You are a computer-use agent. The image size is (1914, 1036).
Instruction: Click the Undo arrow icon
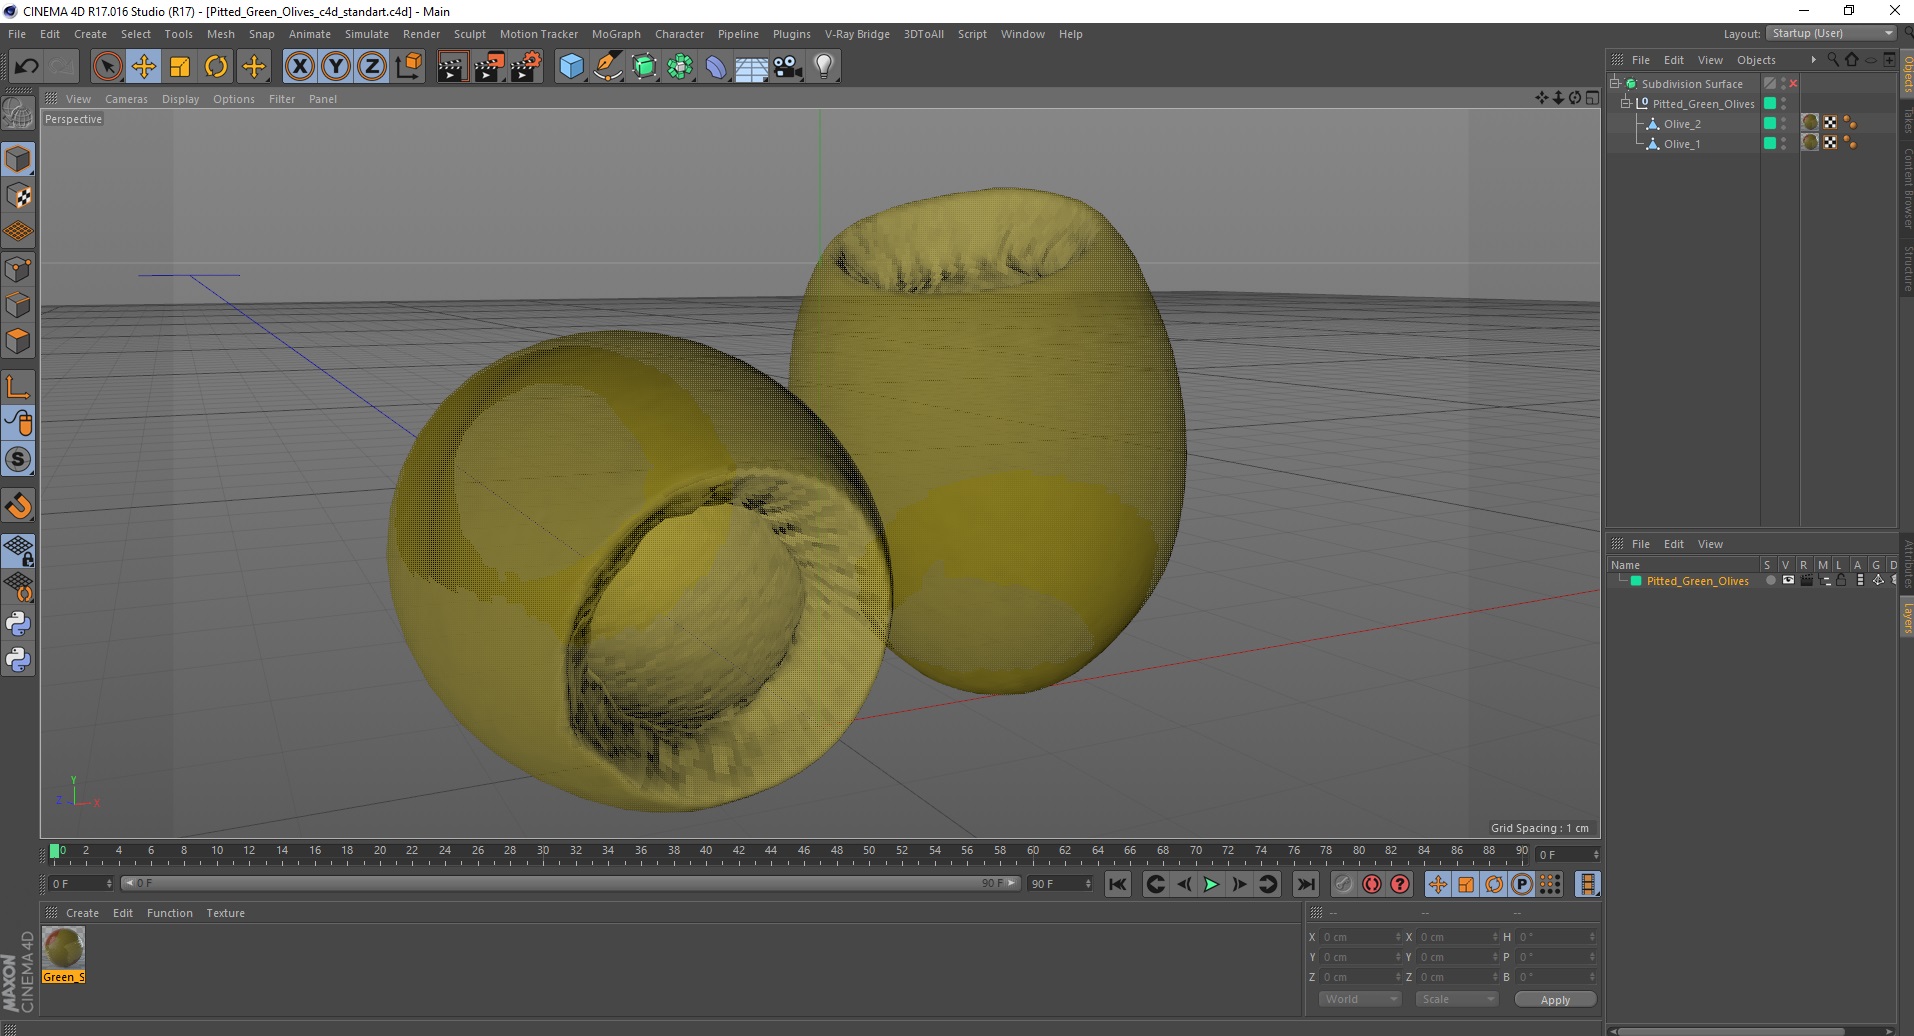pyautogui.click(x=26, y=67)
